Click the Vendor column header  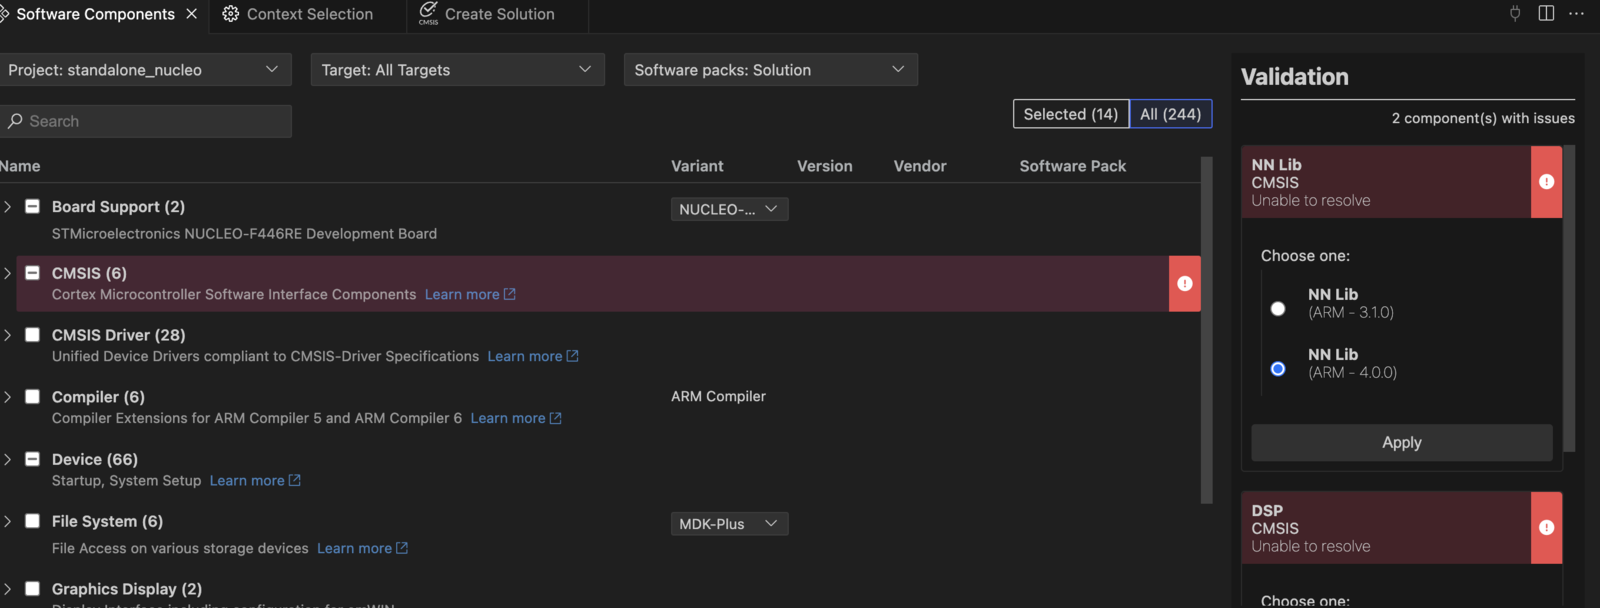click(x=920, y=166)
